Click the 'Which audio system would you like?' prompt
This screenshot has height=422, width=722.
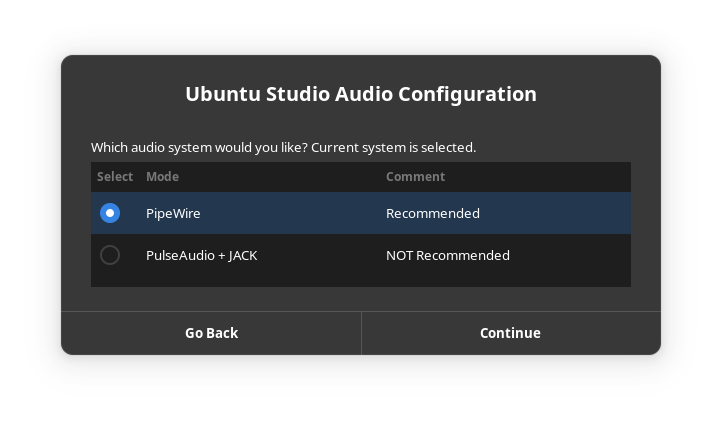tap(199, 147)
